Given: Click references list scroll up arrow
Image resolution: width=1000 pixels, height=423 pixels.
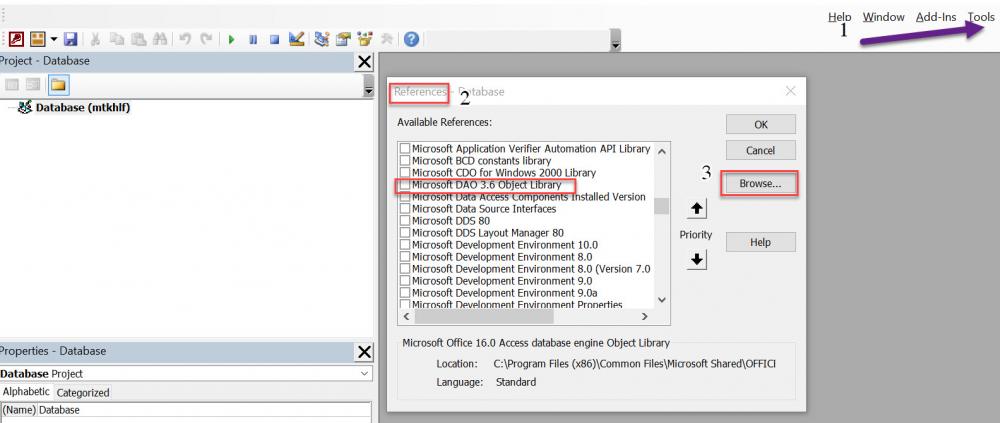Looking at the screenshot, I should tap(661, 151).
